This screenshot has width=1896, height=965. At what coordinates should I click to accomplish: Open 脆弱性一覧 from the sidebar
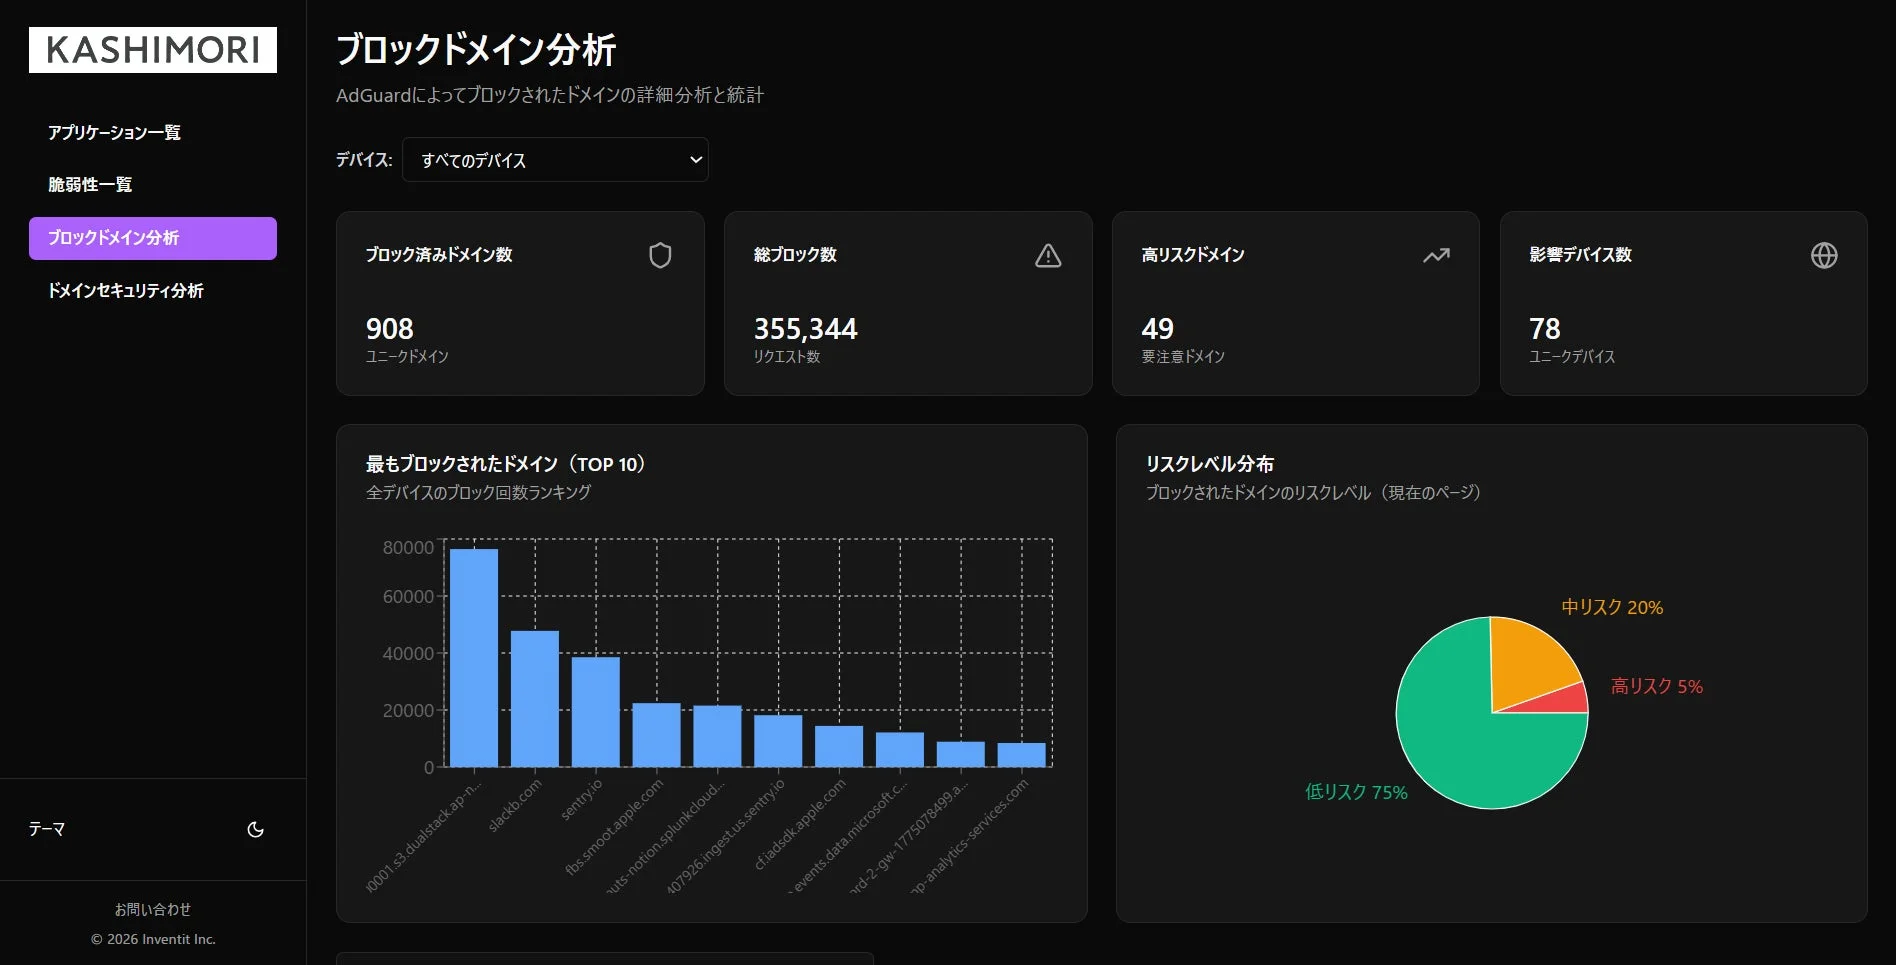coord(89,184)
